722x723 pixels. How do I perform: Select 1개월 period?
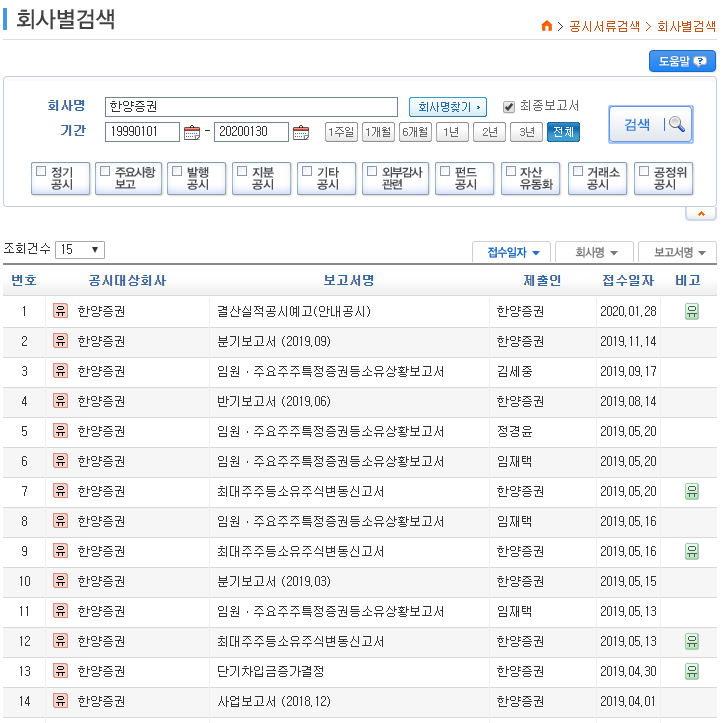pos(378,132)
